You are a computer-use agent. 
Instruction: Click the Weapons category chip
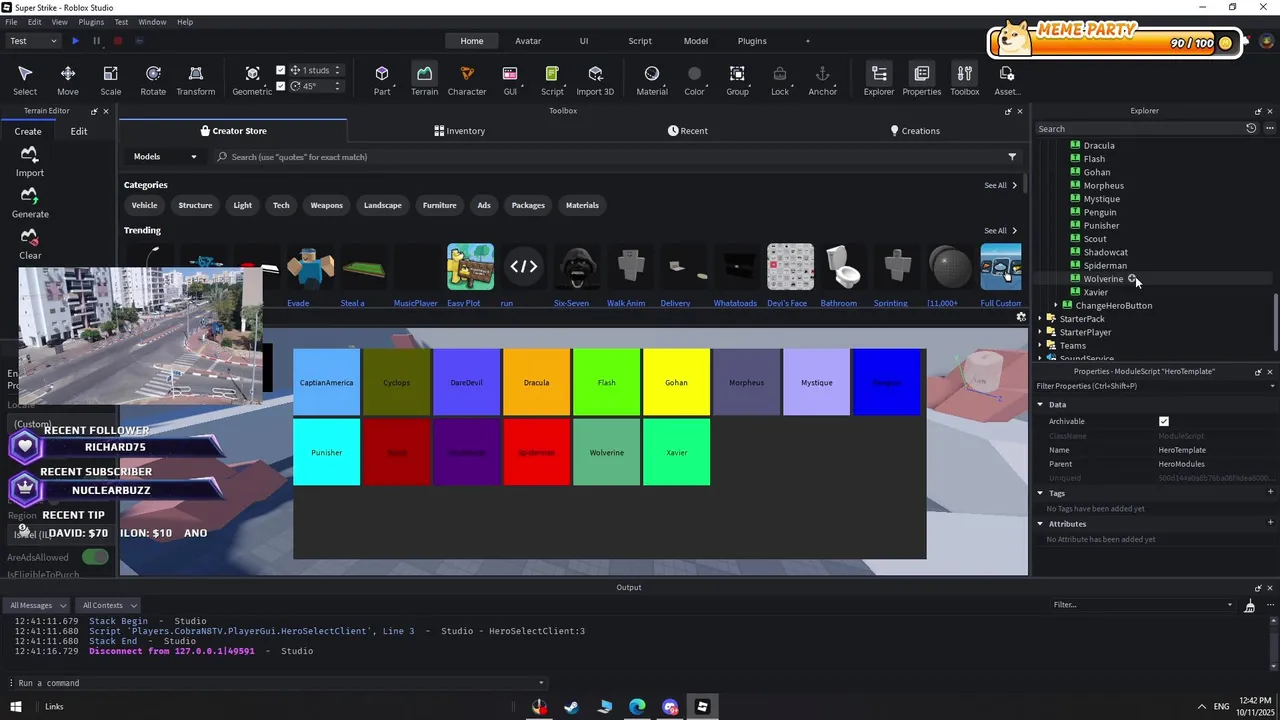click(326, 205)
